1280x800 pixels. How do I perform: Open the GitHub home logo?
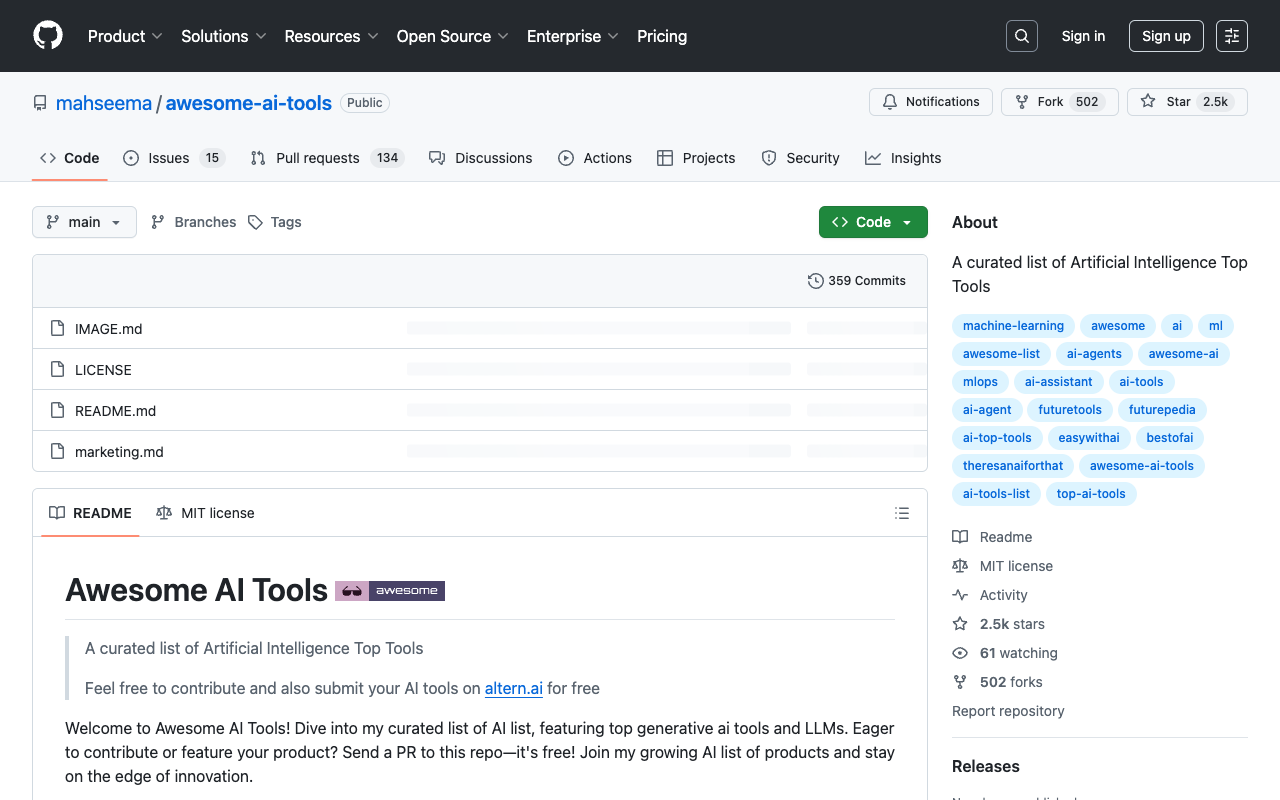pyautogui.click(x=48, y=36)
